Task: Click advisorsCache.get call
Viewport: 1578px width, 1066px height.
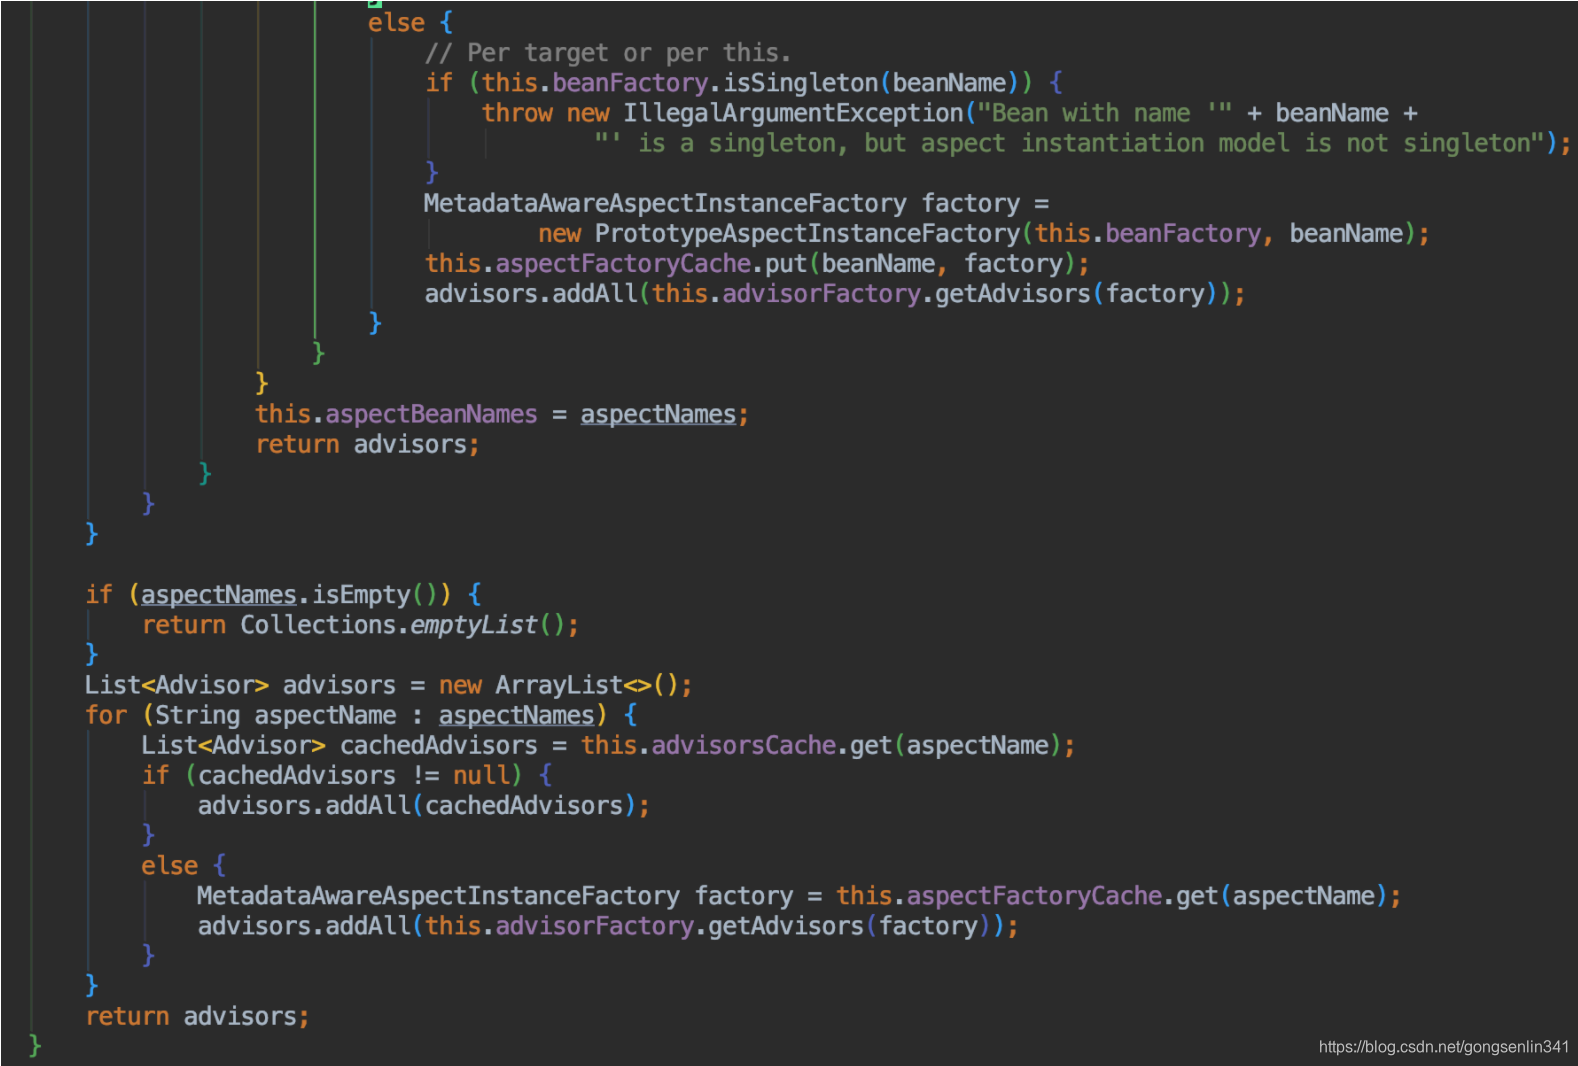Action: pos(863,745)
